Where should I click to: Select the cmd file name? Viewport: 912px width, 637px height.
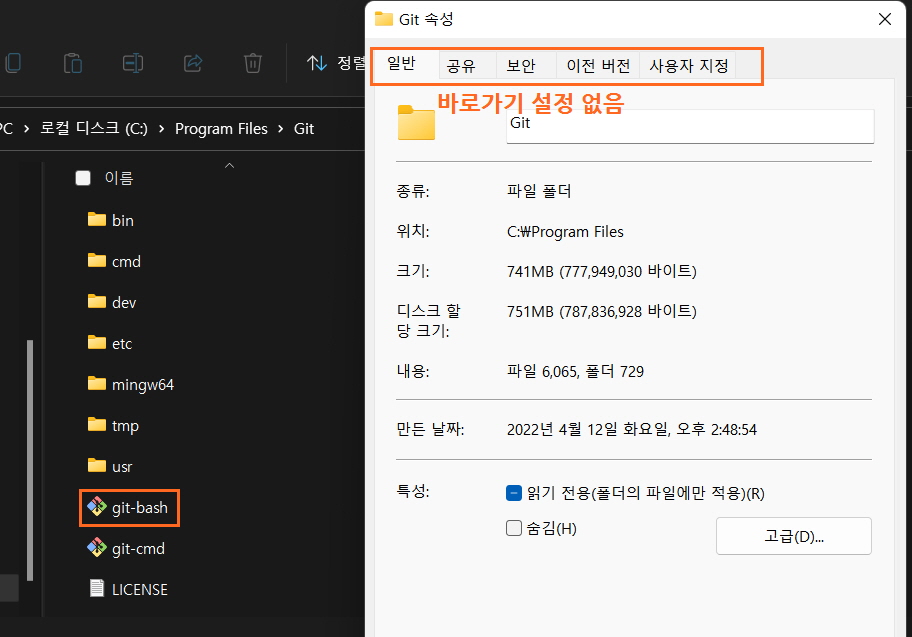126,262
